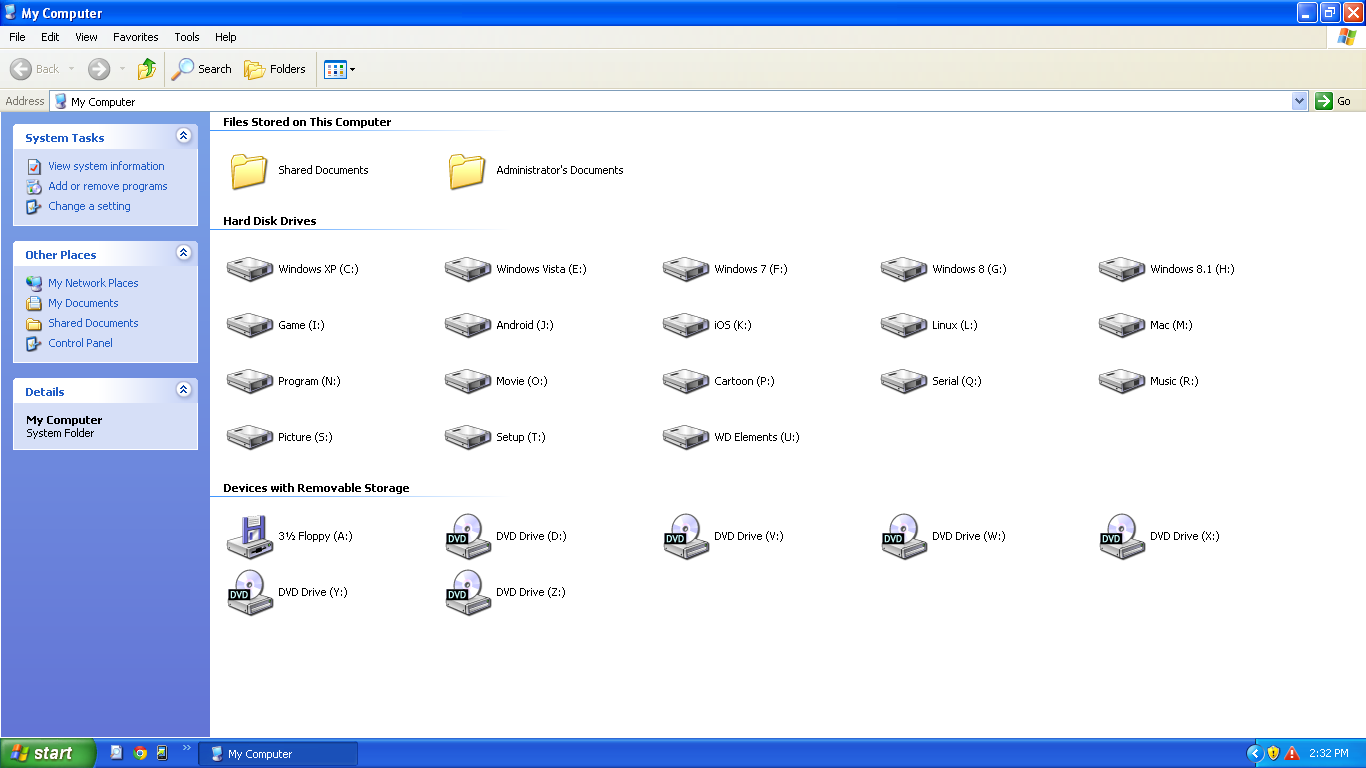Select the Windows 7 (F:) drive icon
This screenshot has height=768, width=1366.
click(686, 269)
